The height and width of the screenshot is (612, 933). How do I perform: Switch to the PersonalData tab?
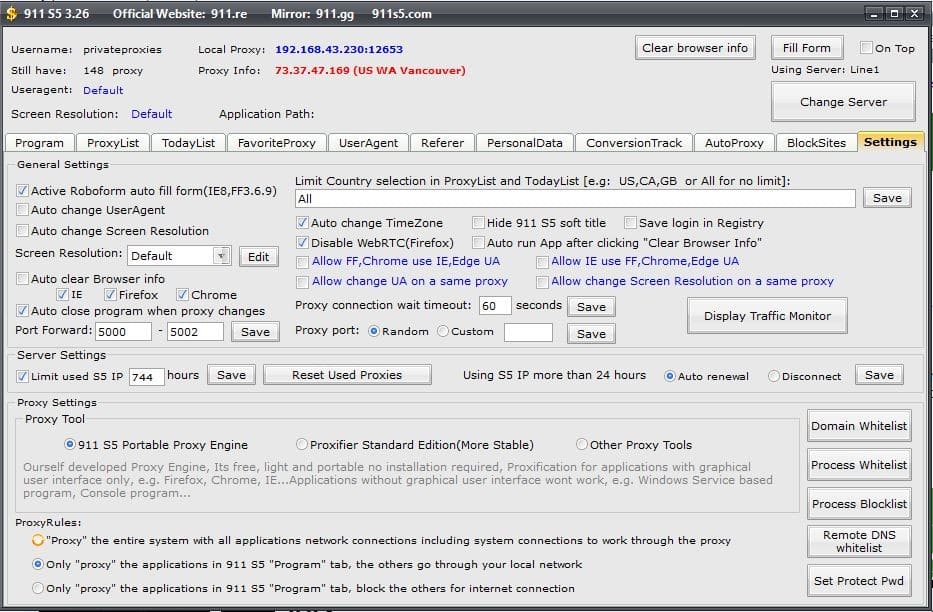click(x=524, y=143)
